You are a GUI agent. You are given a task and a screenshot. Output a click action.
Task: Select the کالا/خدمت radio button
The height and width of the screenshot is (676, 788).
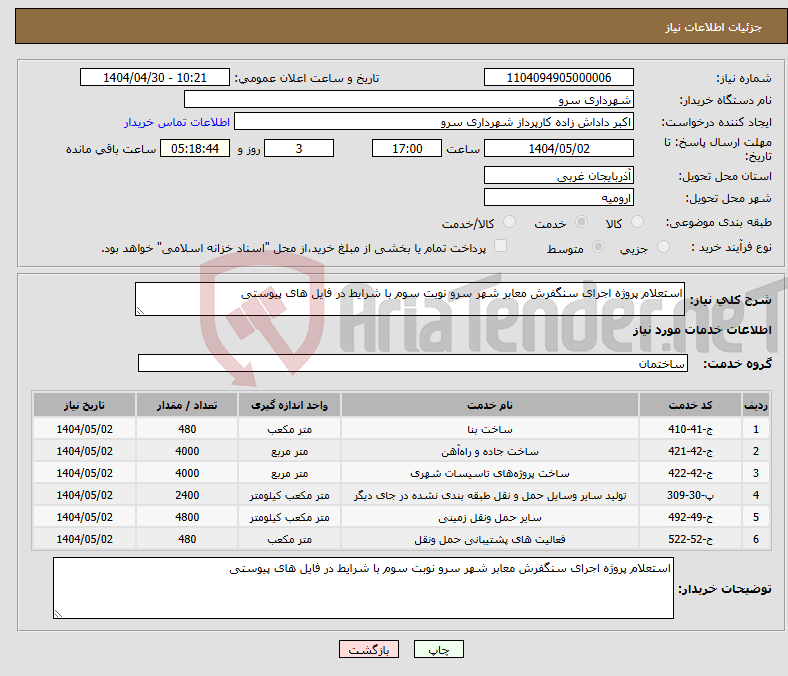point(510,222)
